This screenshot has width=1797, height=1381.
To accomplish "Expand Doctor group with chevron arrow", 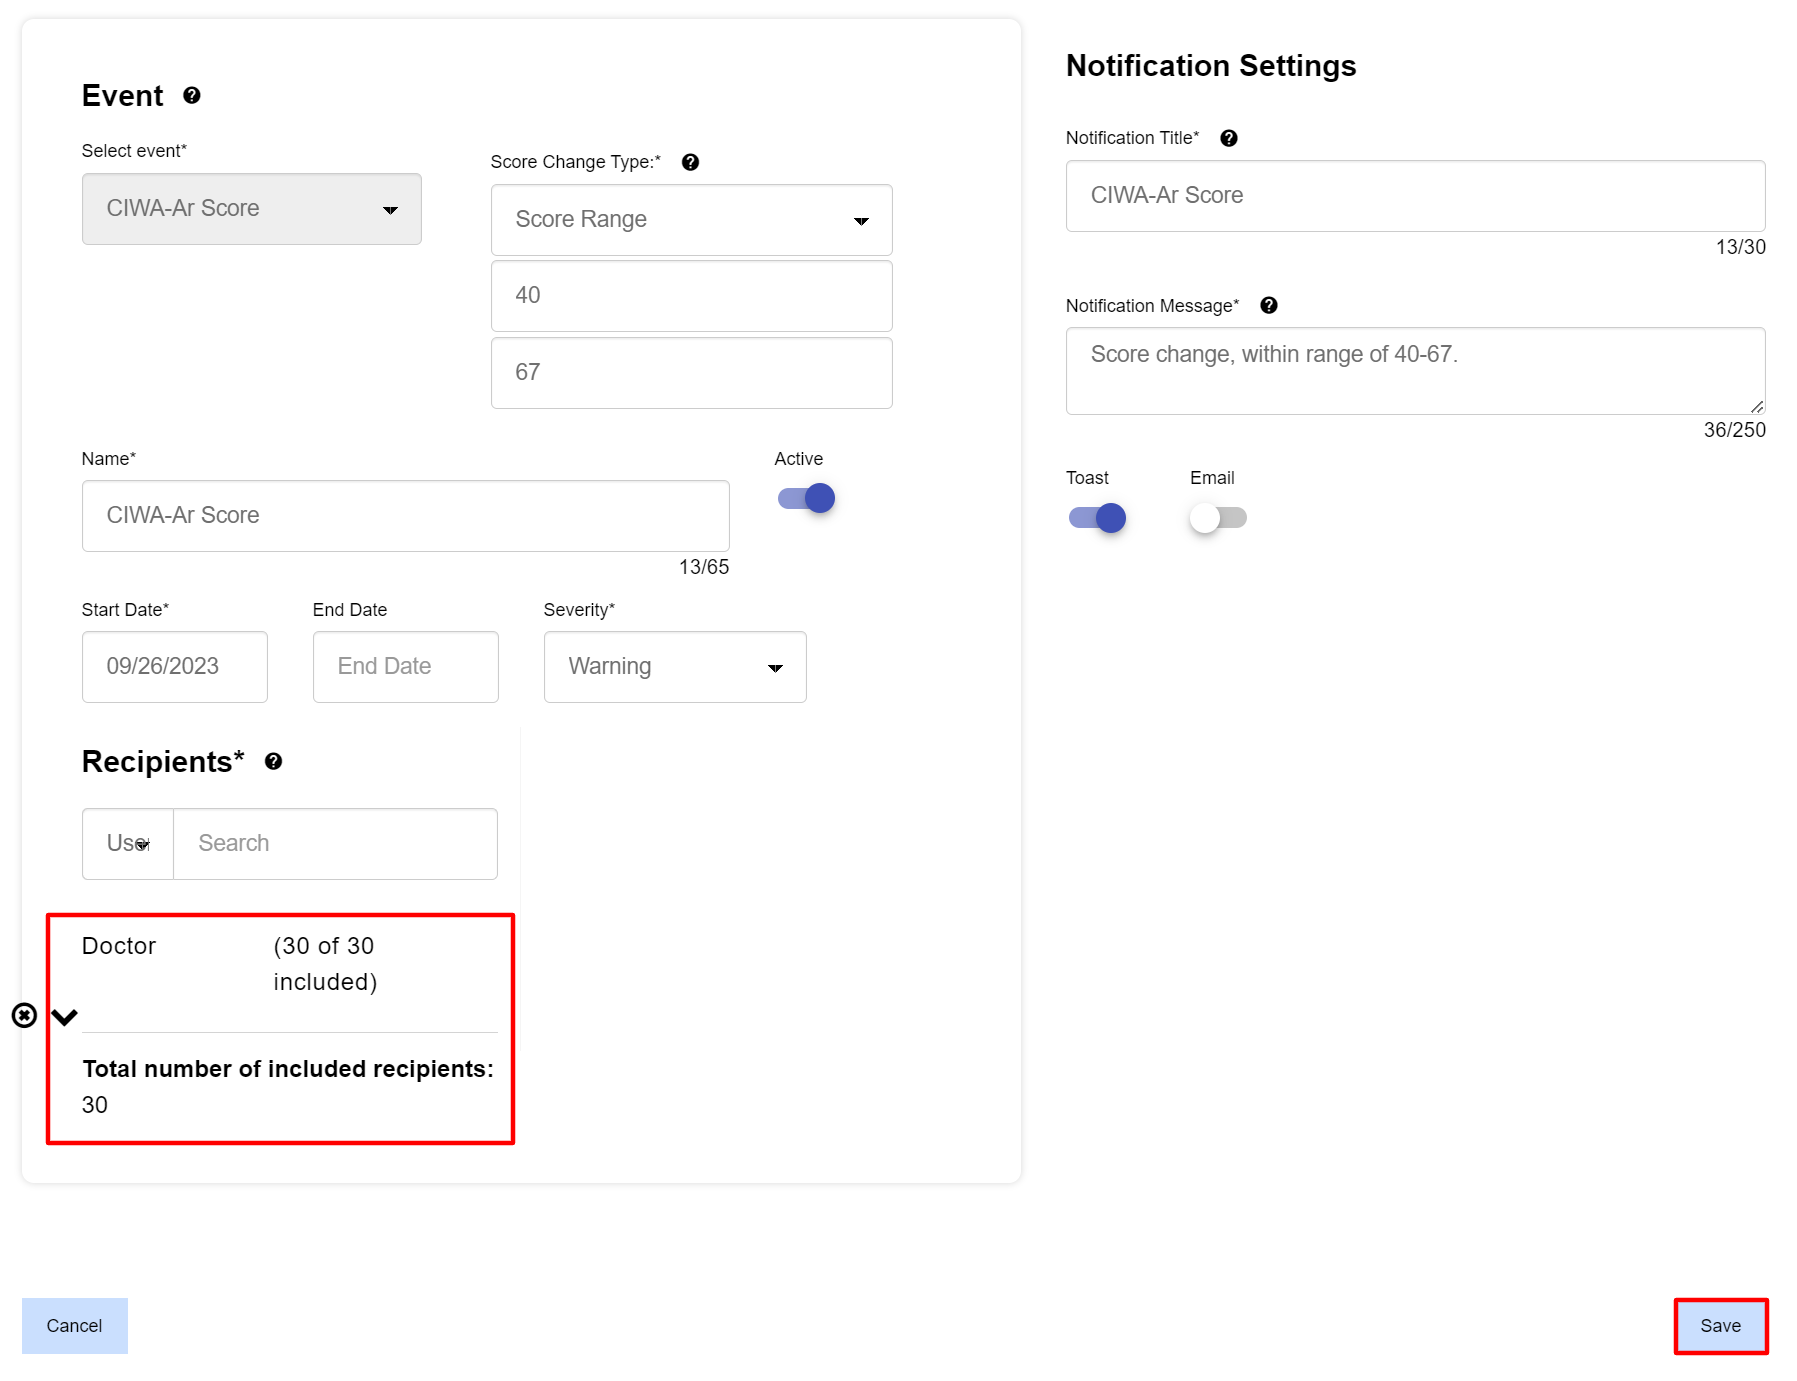I will click(x=65, y=1018).
